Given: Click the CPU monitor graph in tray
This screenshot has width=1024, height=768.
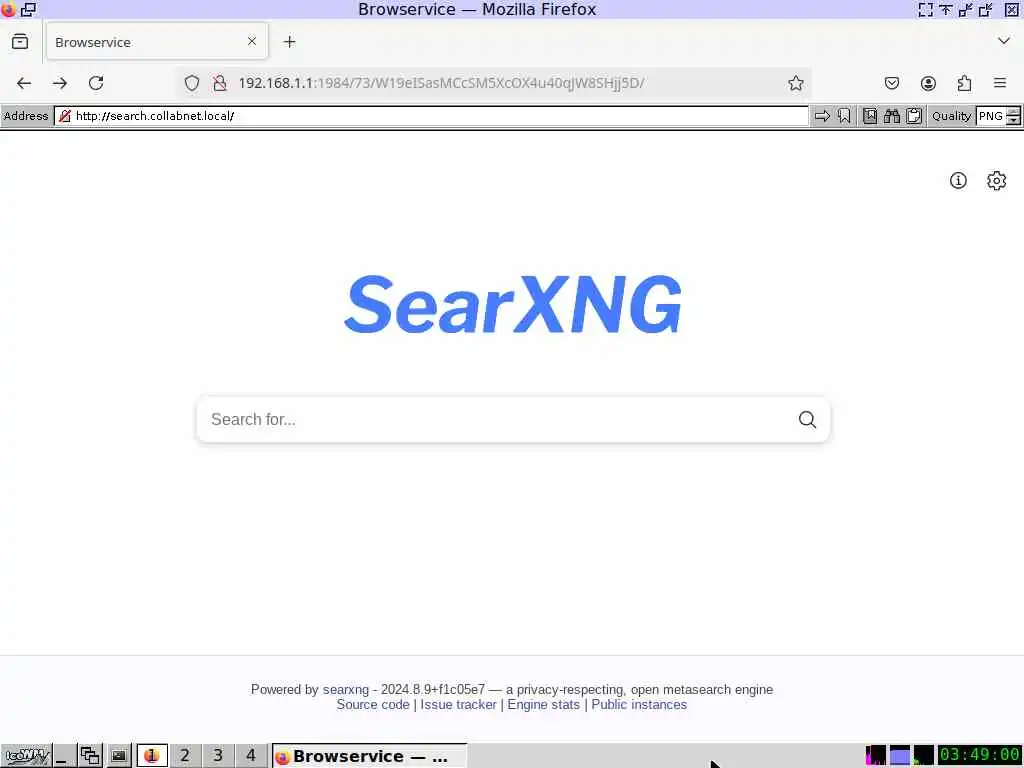Looking at the screenshot, I should click(876, 756).
